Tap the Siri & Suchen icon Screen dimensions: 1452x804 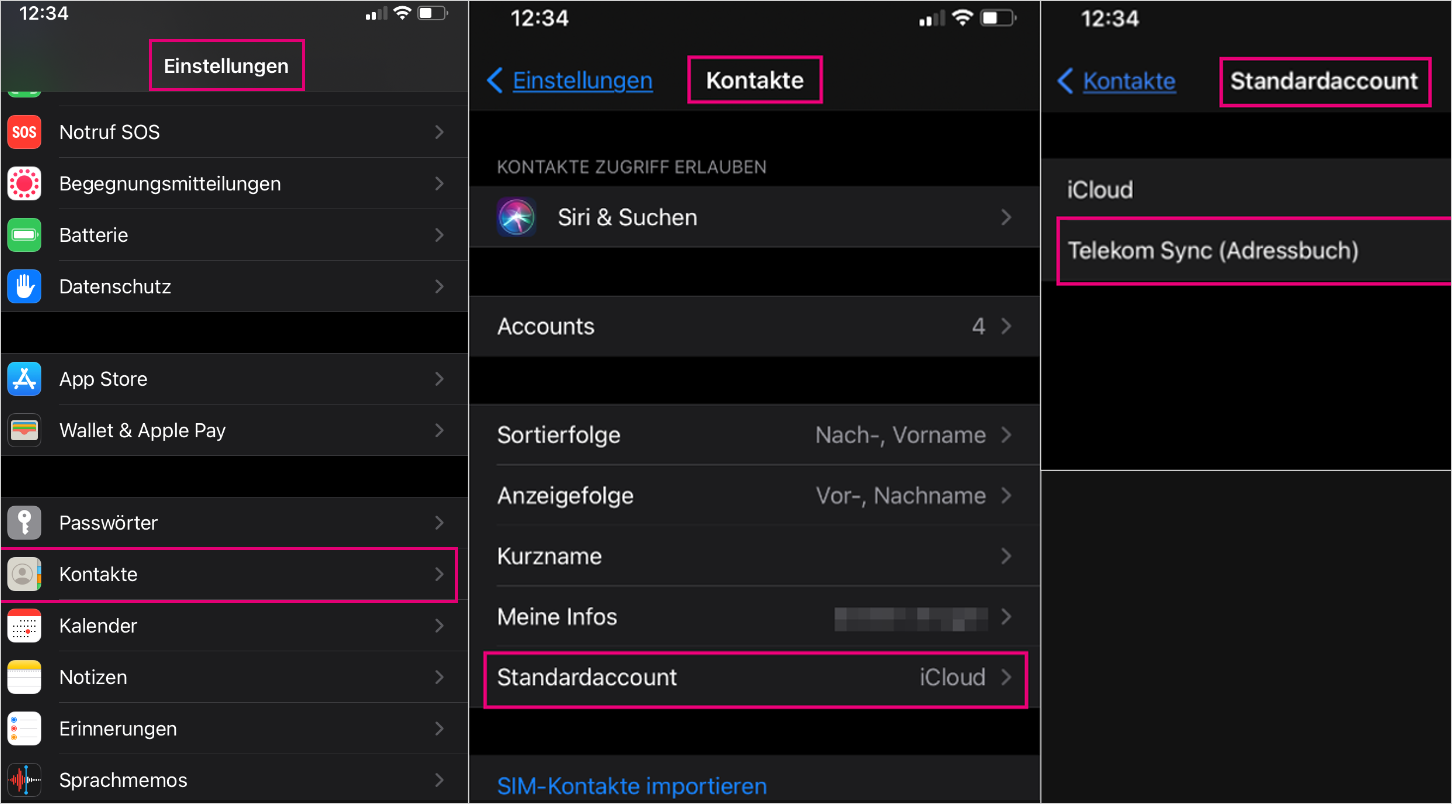click(x=516, y=217)
